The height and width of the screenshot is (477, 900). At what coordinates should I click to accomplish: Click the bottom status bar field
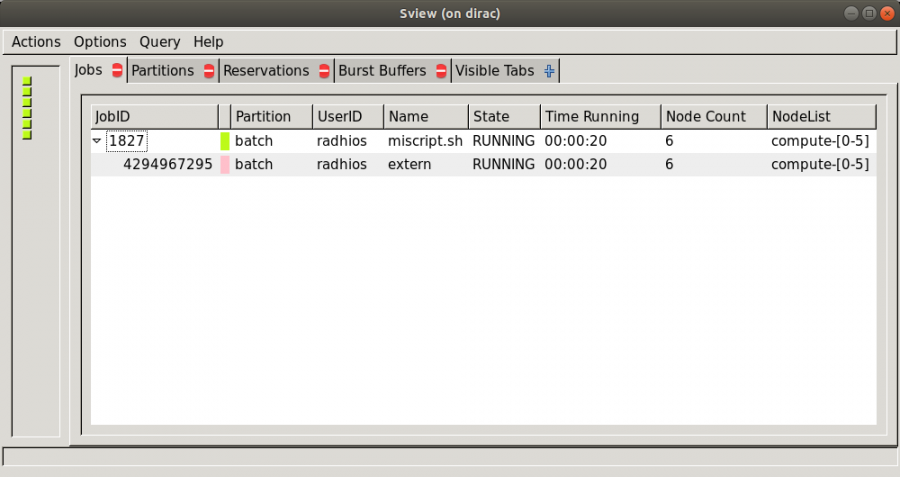tap(450, 457)
